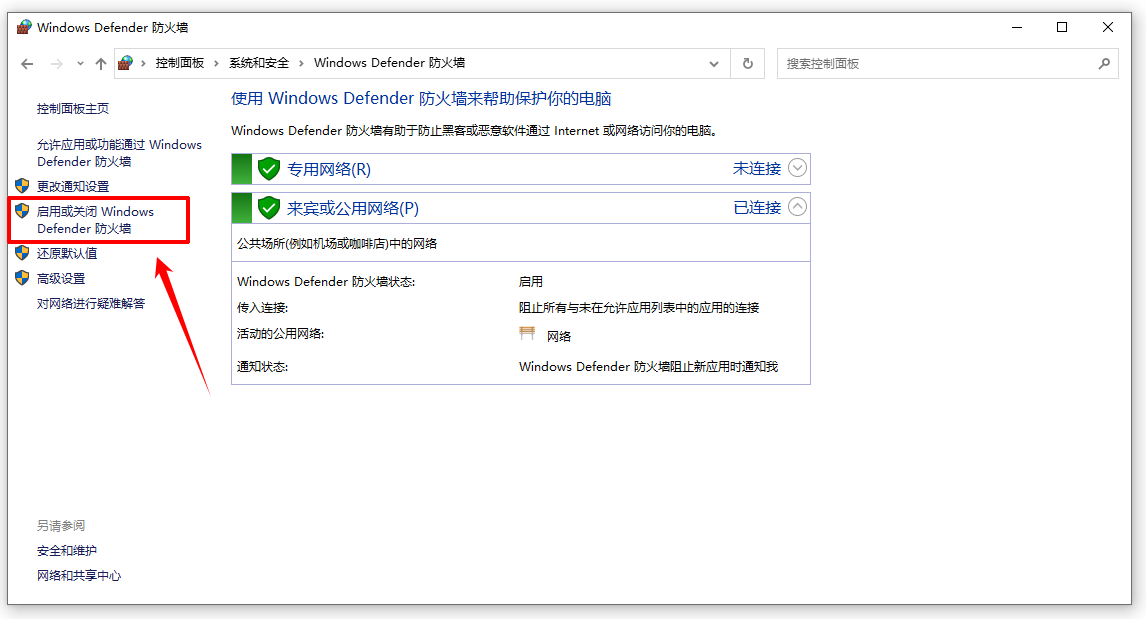
Task: Click 来宾或公用网络(P) heading
Action: tap(353, 208)
